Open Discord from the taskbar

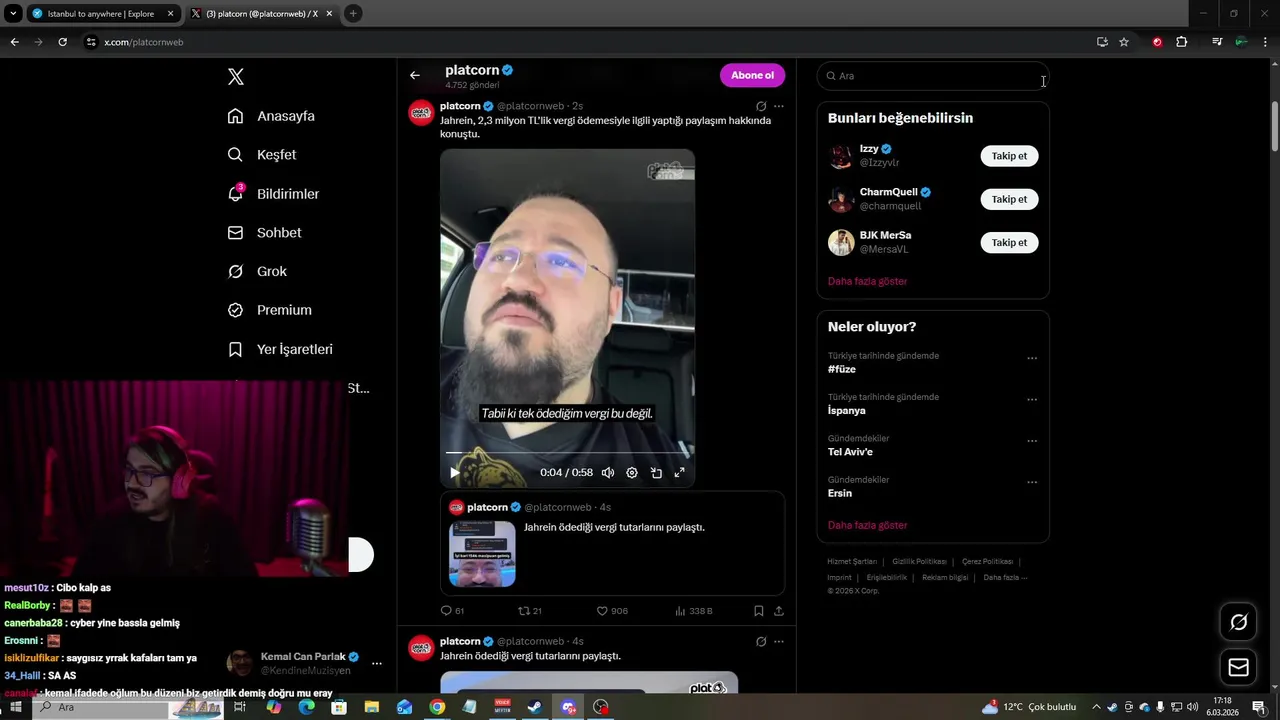pos(568,707)
